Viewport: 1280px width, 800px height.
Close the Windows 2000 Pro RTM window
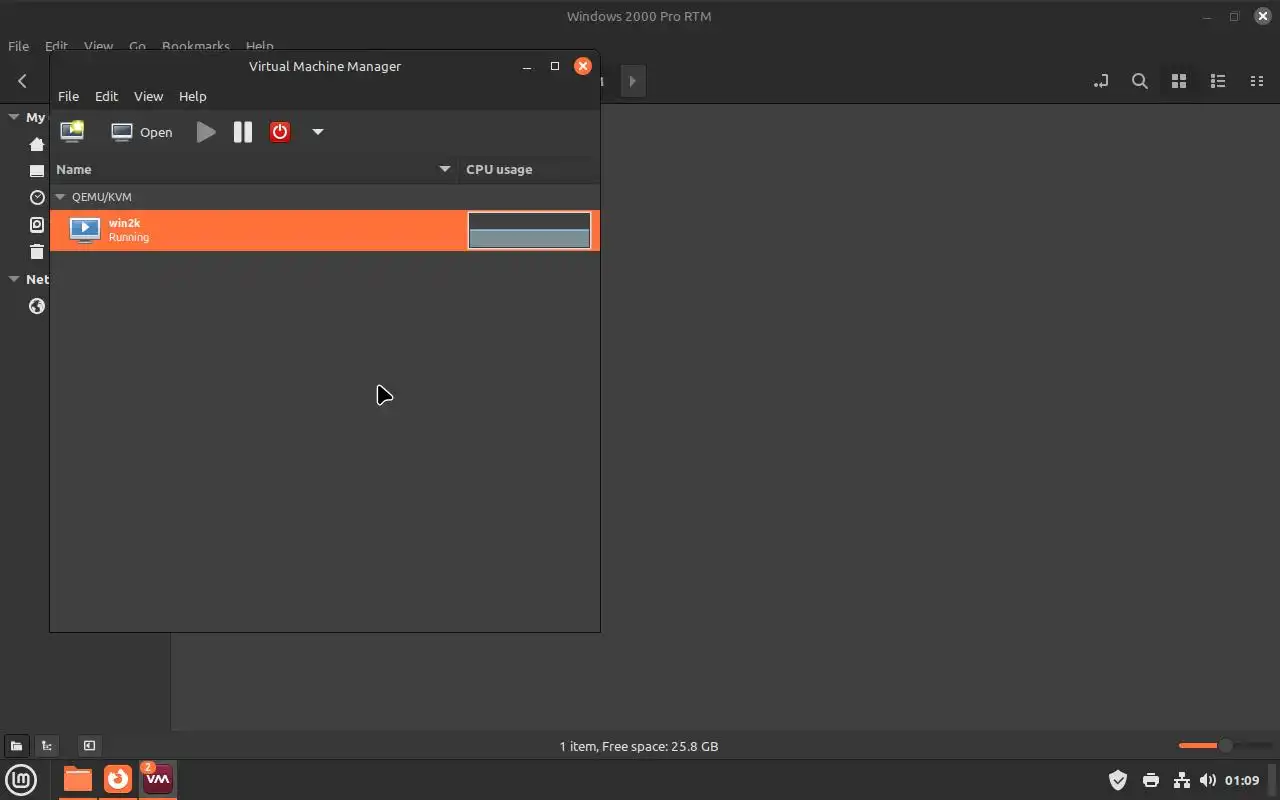click(1262, 16)
